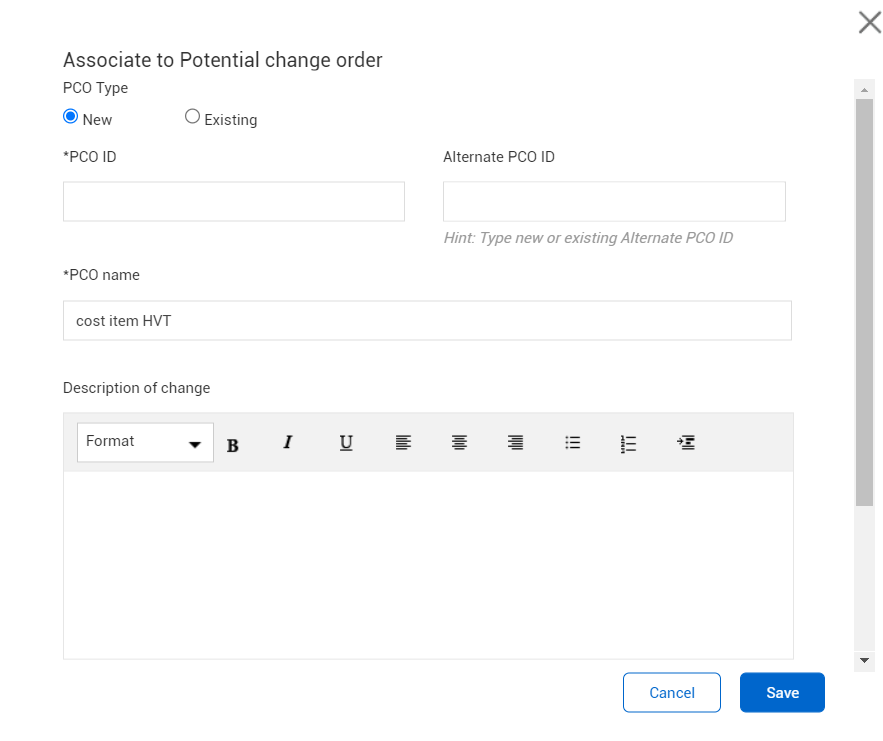Insert a bulleted list

tap(572, 443)
